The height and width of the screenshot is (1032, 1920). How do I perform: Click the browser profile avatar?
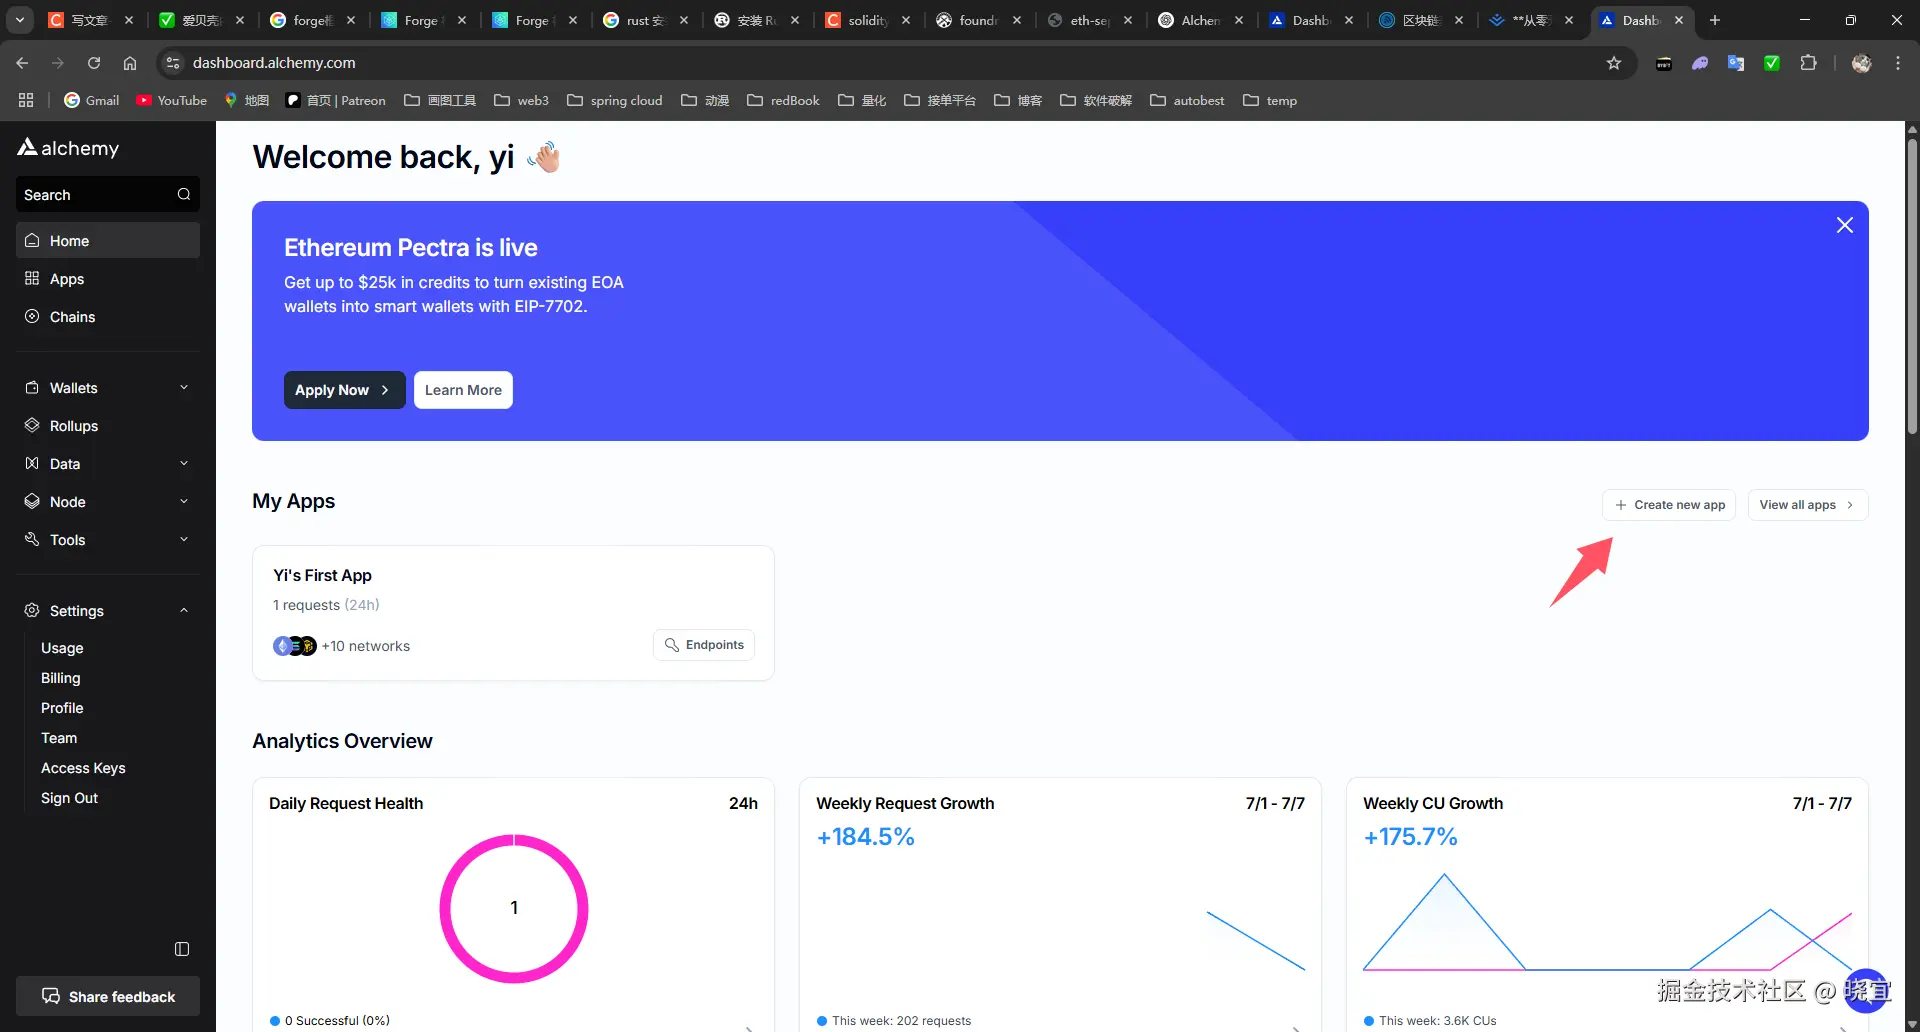point(1861,63)
